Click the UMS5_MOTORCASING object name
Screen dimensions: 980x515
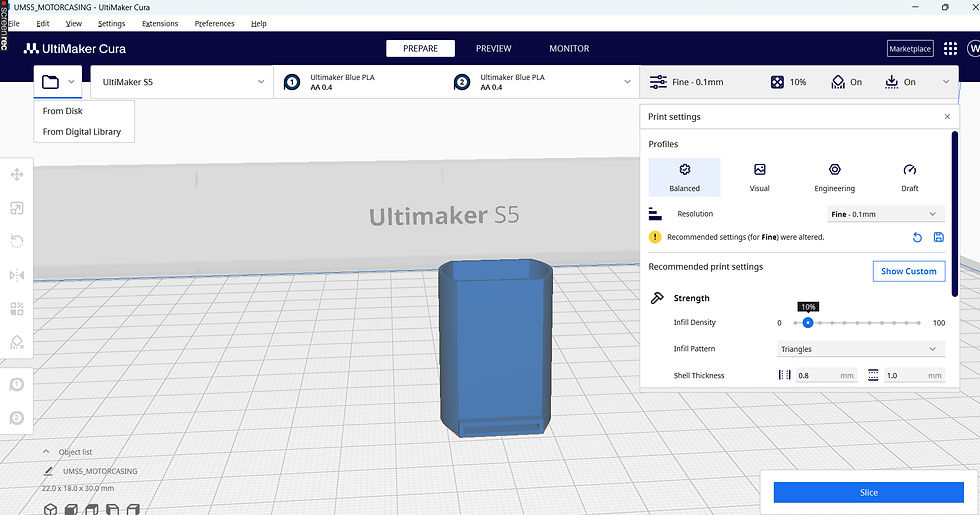pyautogui.click(x=100, y=471)
